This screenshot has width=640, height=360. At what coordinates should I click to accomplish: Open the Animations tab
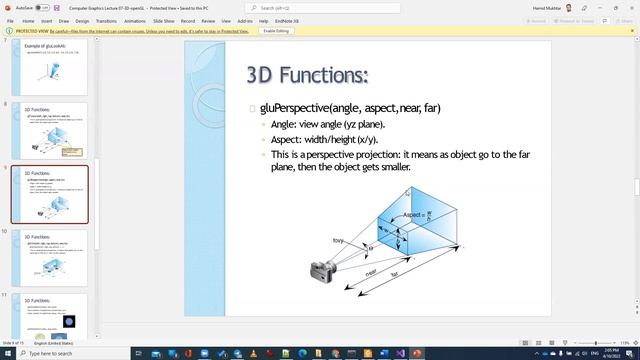(135, 21)
